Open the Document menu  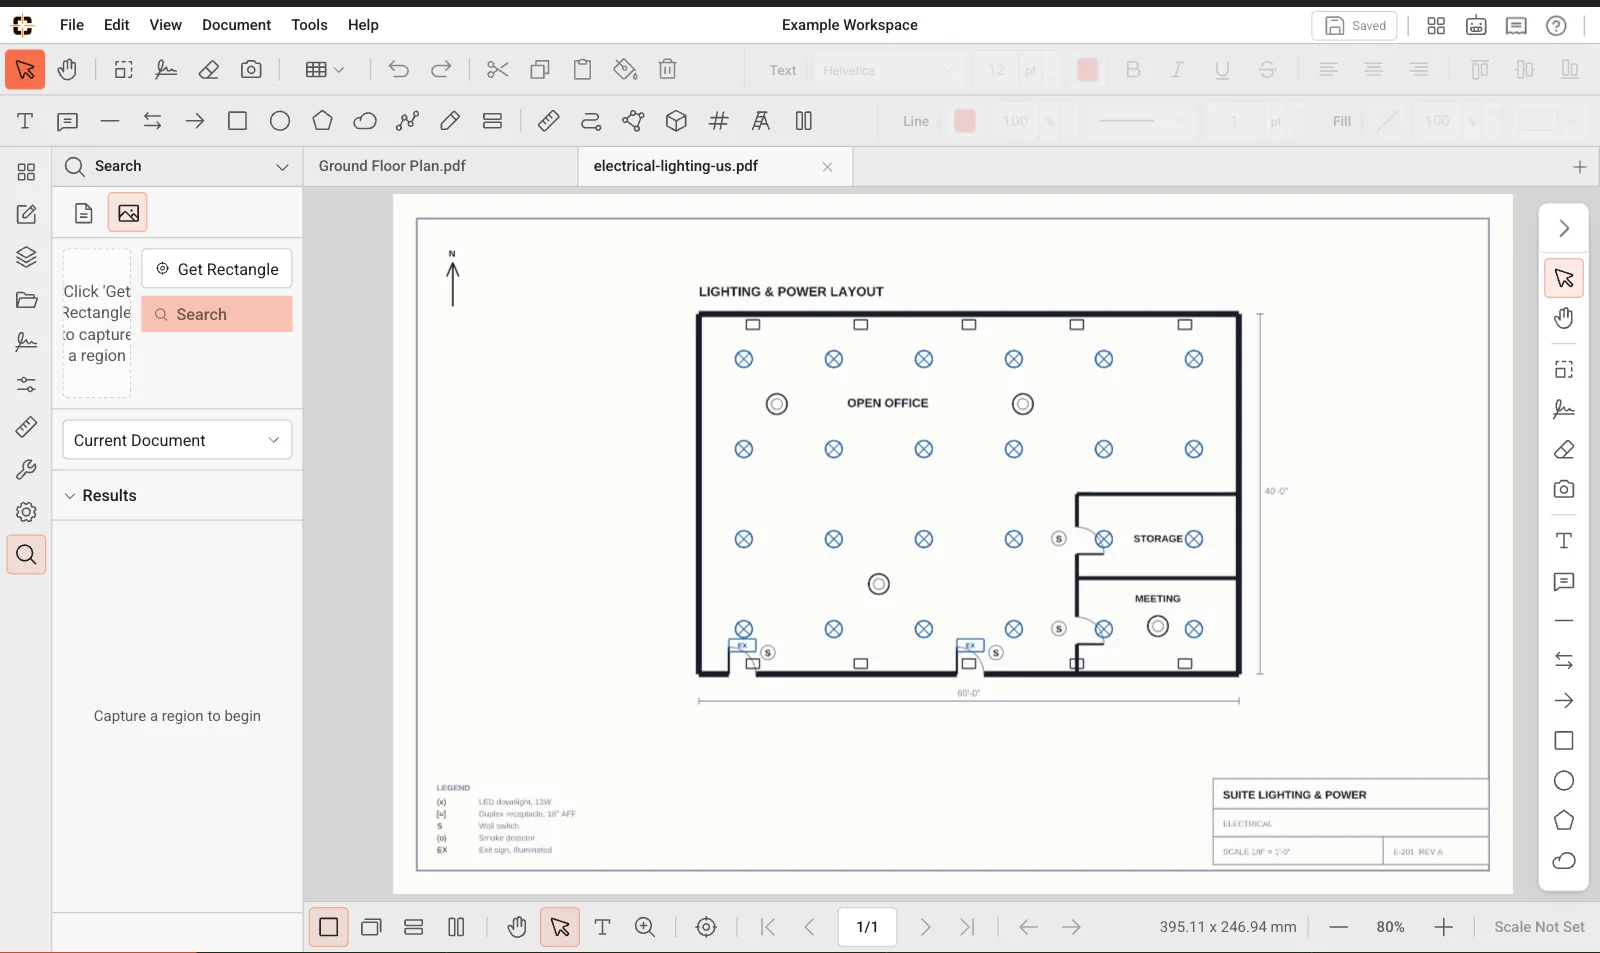pos(236,25)
